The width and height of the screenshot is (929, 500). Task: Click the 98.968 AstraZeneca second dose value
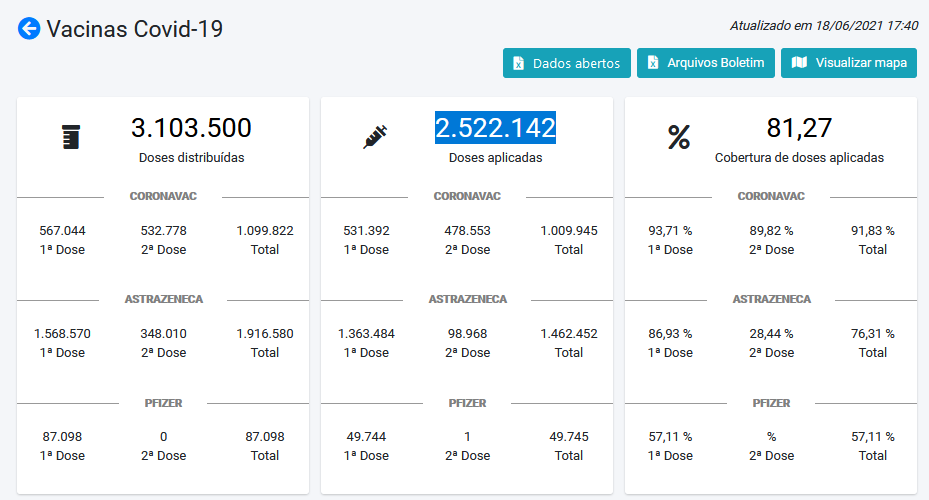click(467, 333)
